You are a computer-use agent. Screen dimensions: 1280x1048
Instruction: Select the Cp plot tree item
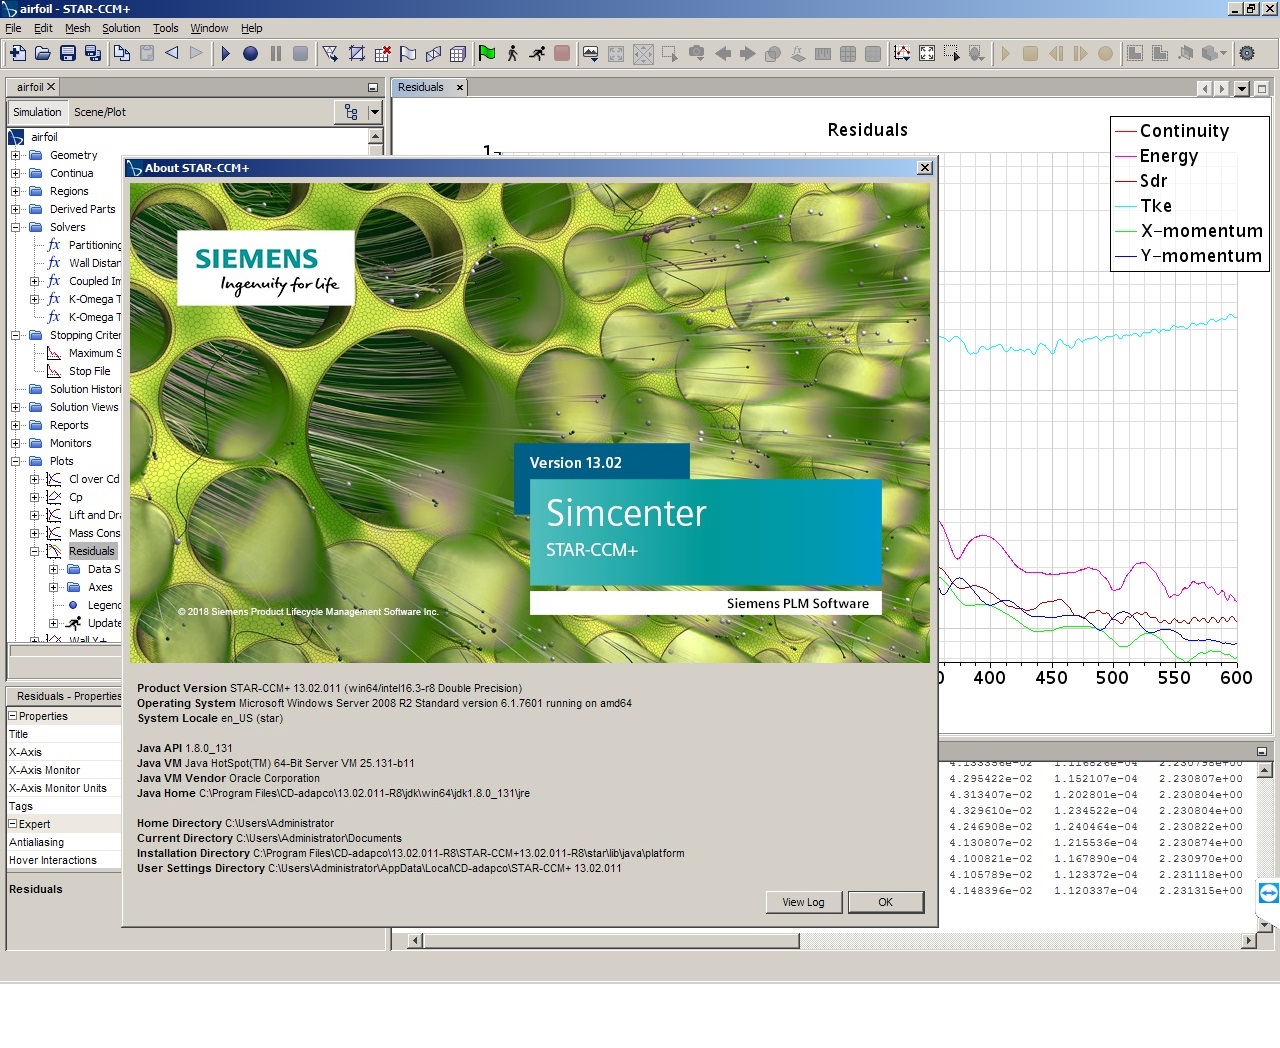click(76, 497)
